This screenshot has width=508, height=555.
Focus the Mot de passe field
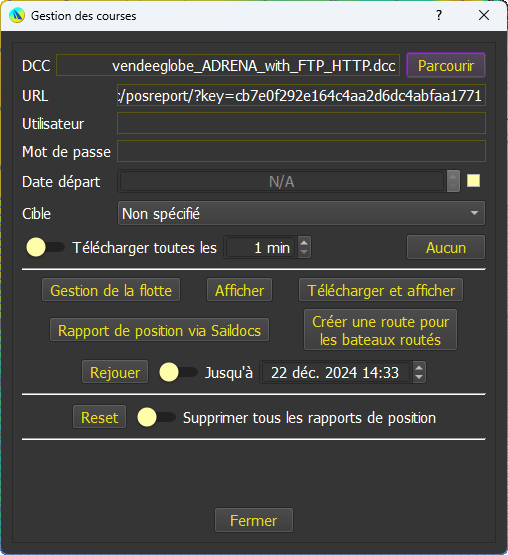tap(301, 151)
